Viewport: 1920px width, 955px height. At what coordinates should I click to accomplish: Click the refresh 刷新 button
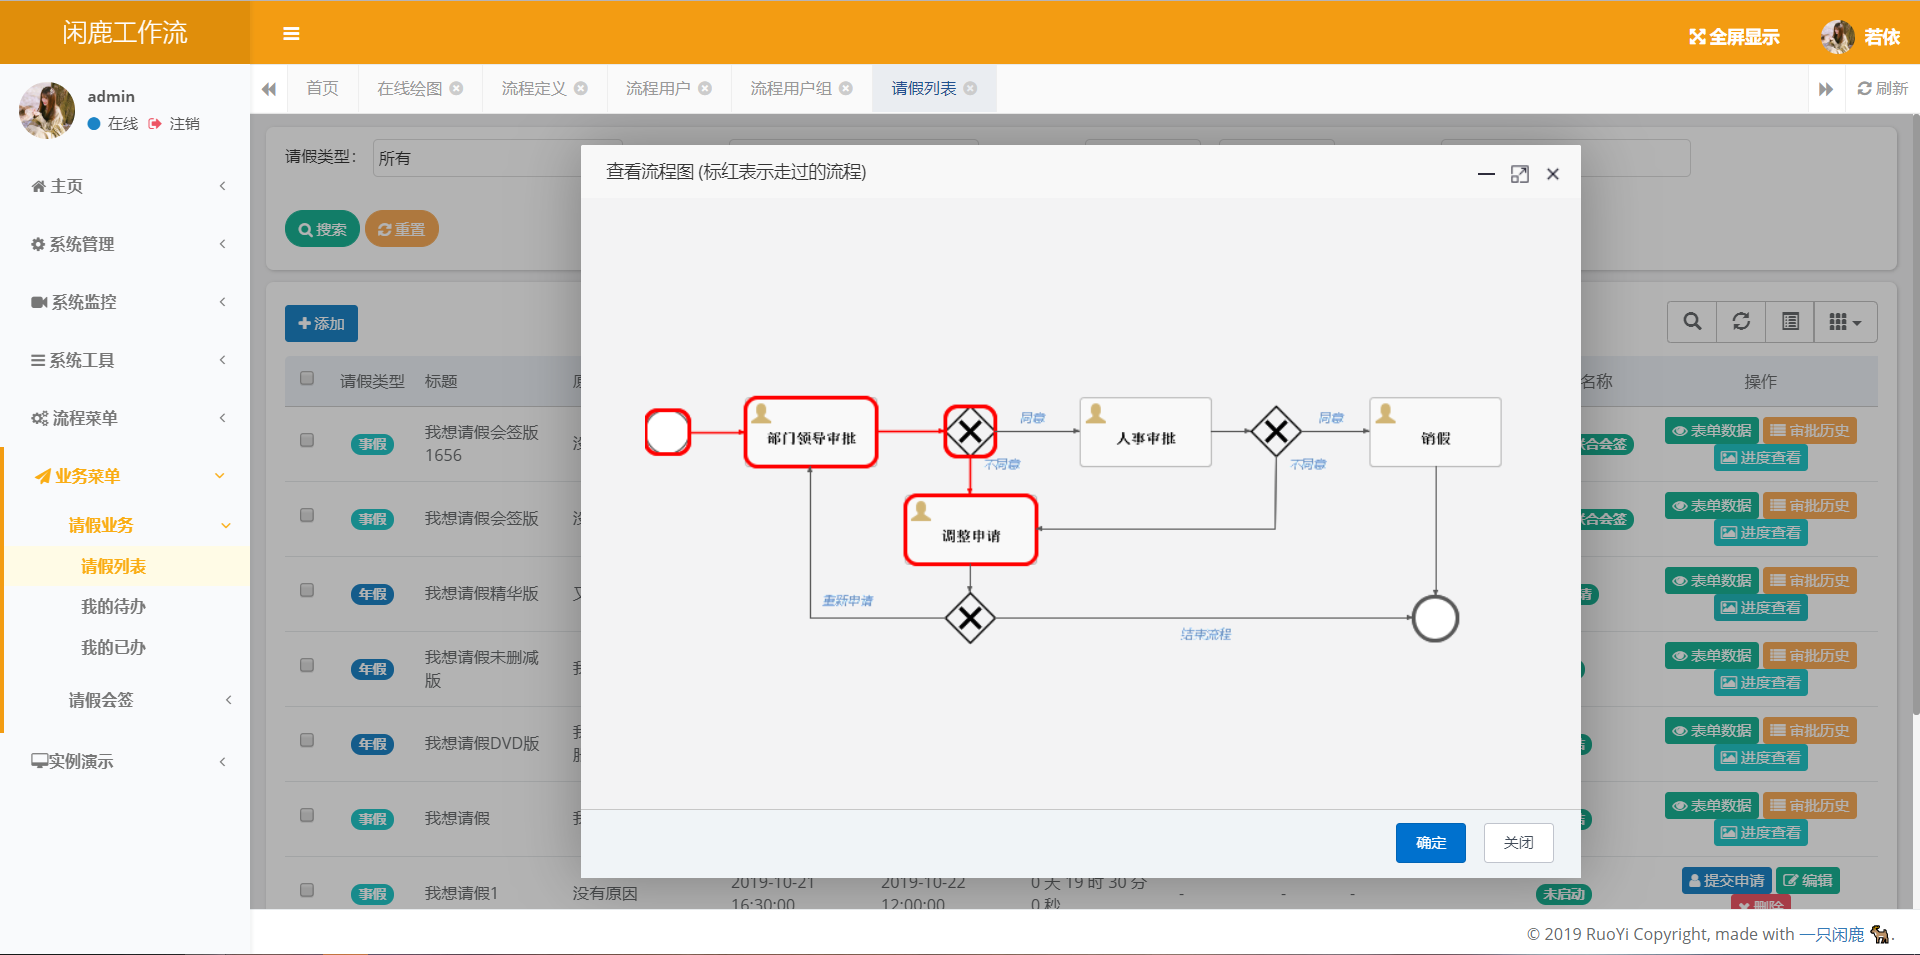tap(1883, 89)
